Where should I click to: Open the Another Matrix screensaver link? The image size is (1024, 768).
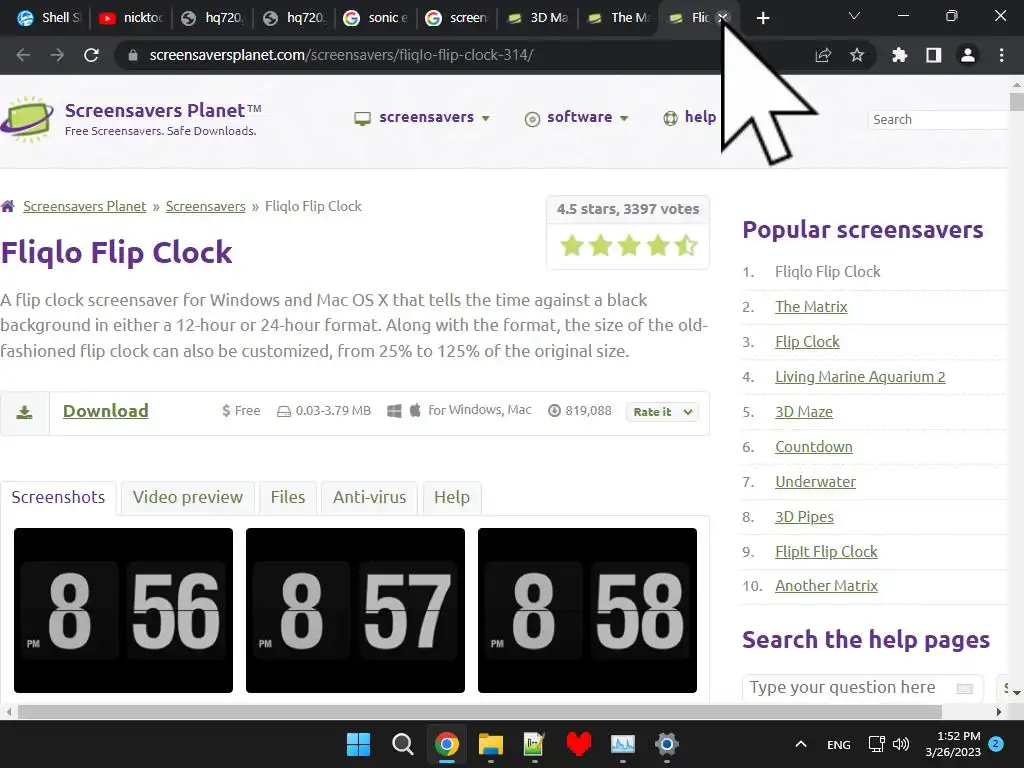[826, 586]
